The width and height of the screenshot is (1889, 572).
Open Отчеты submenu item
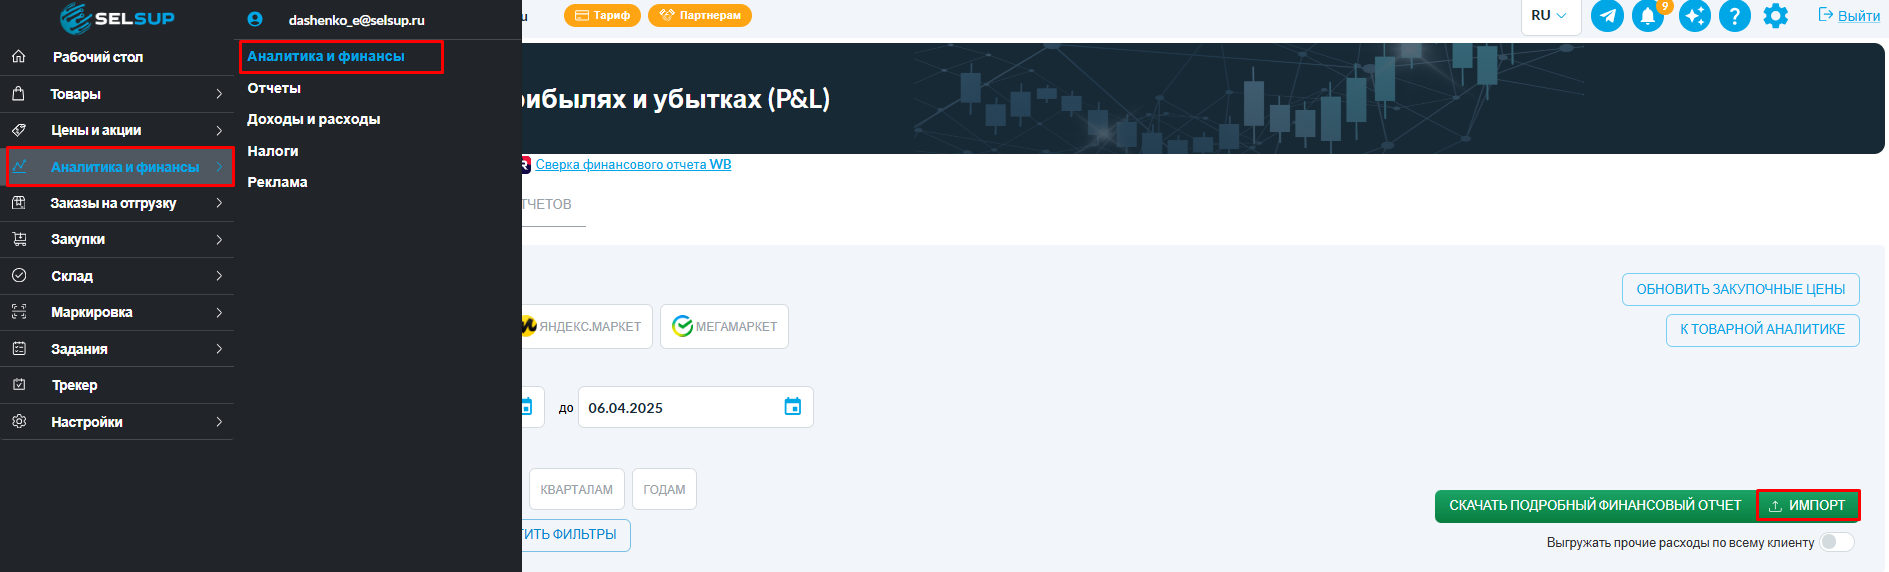click(274, 88)
